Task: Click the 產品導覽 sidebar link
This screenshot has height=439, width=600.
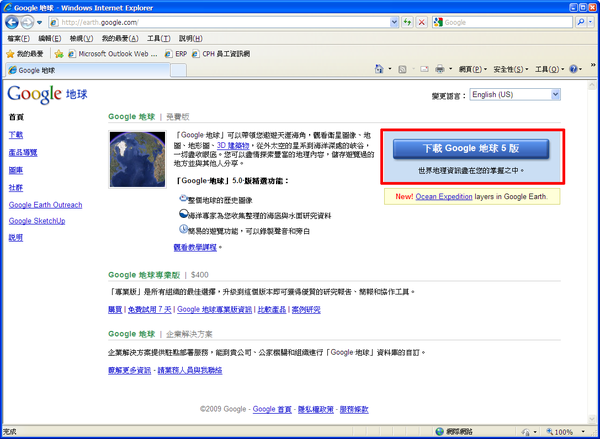Action: coord(23,153)
